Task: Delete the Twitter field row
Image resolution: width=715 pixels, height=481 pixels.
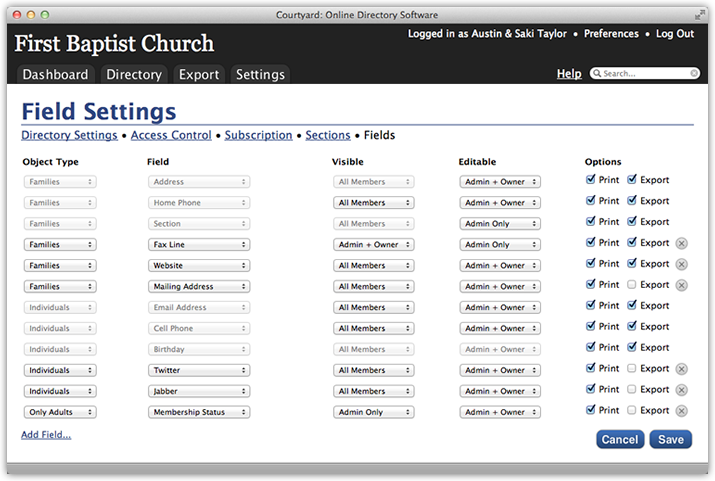Action: pos(681,369)
